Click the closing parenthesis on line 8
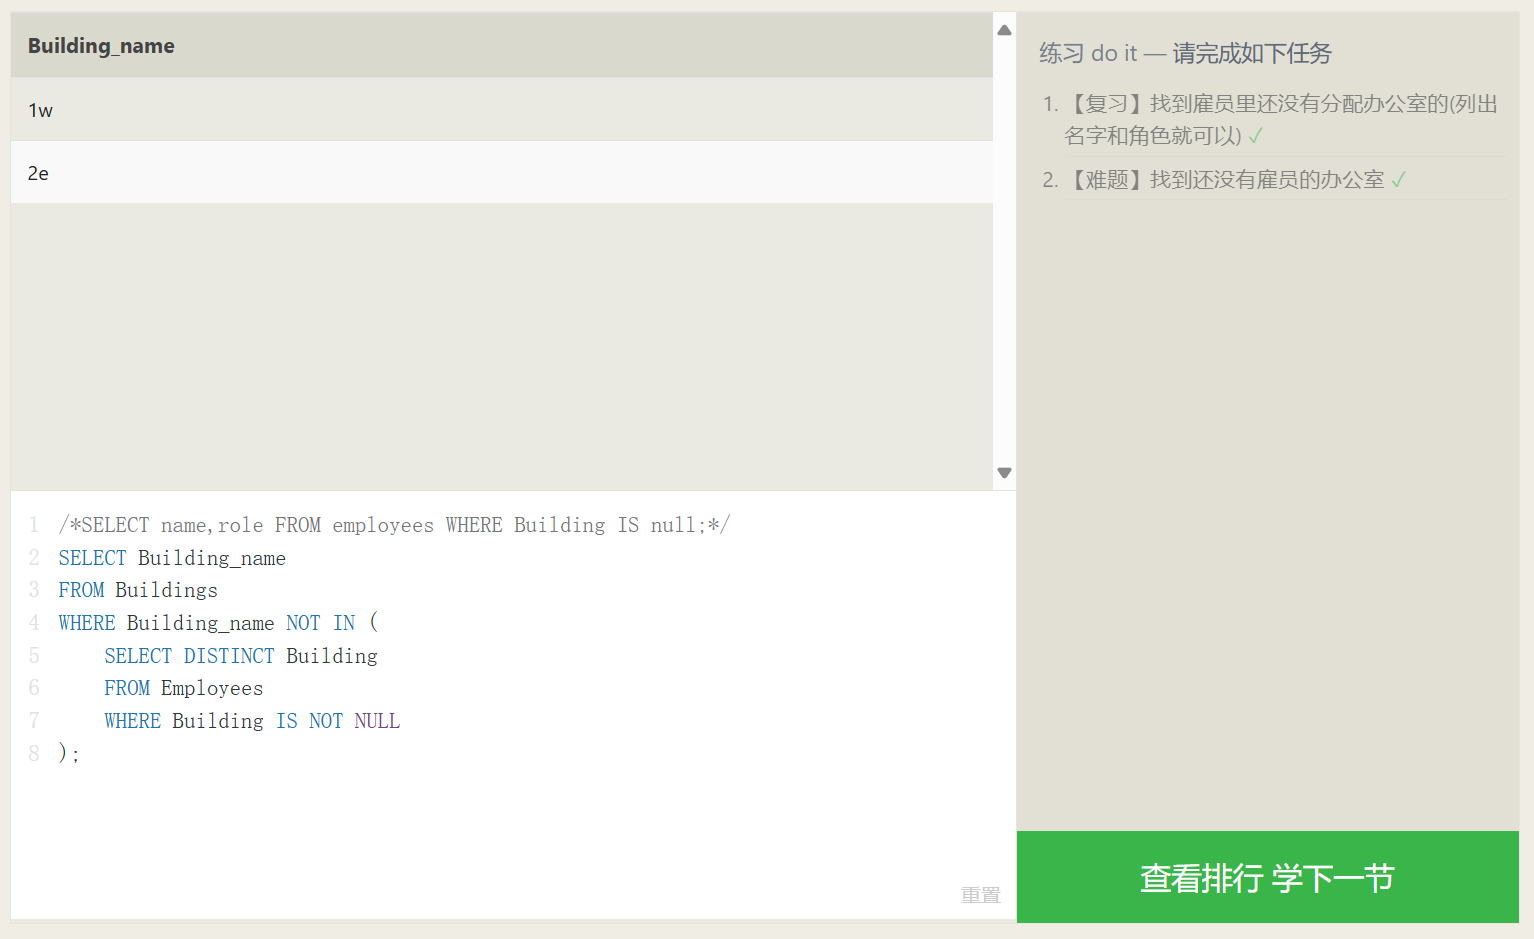The image size is (1534, 939). tap(63, 753)
